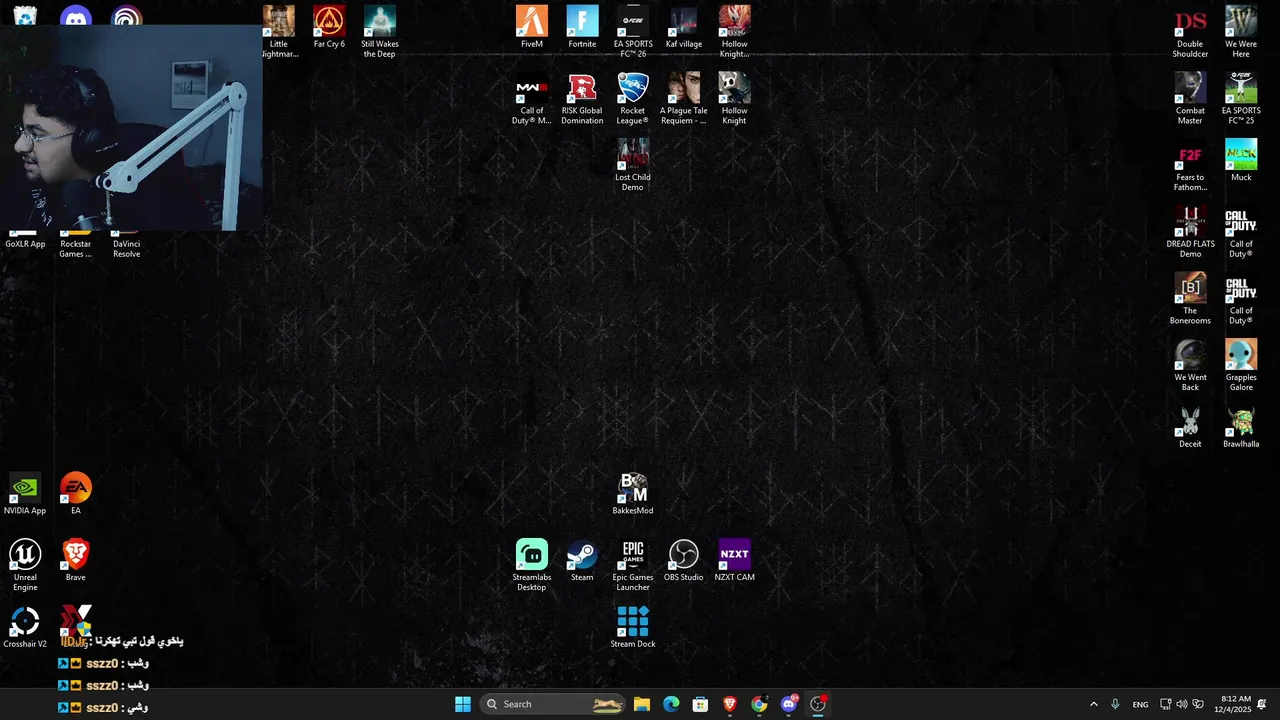Select the RISK Global Domination icon

click(x=582, y=99)
